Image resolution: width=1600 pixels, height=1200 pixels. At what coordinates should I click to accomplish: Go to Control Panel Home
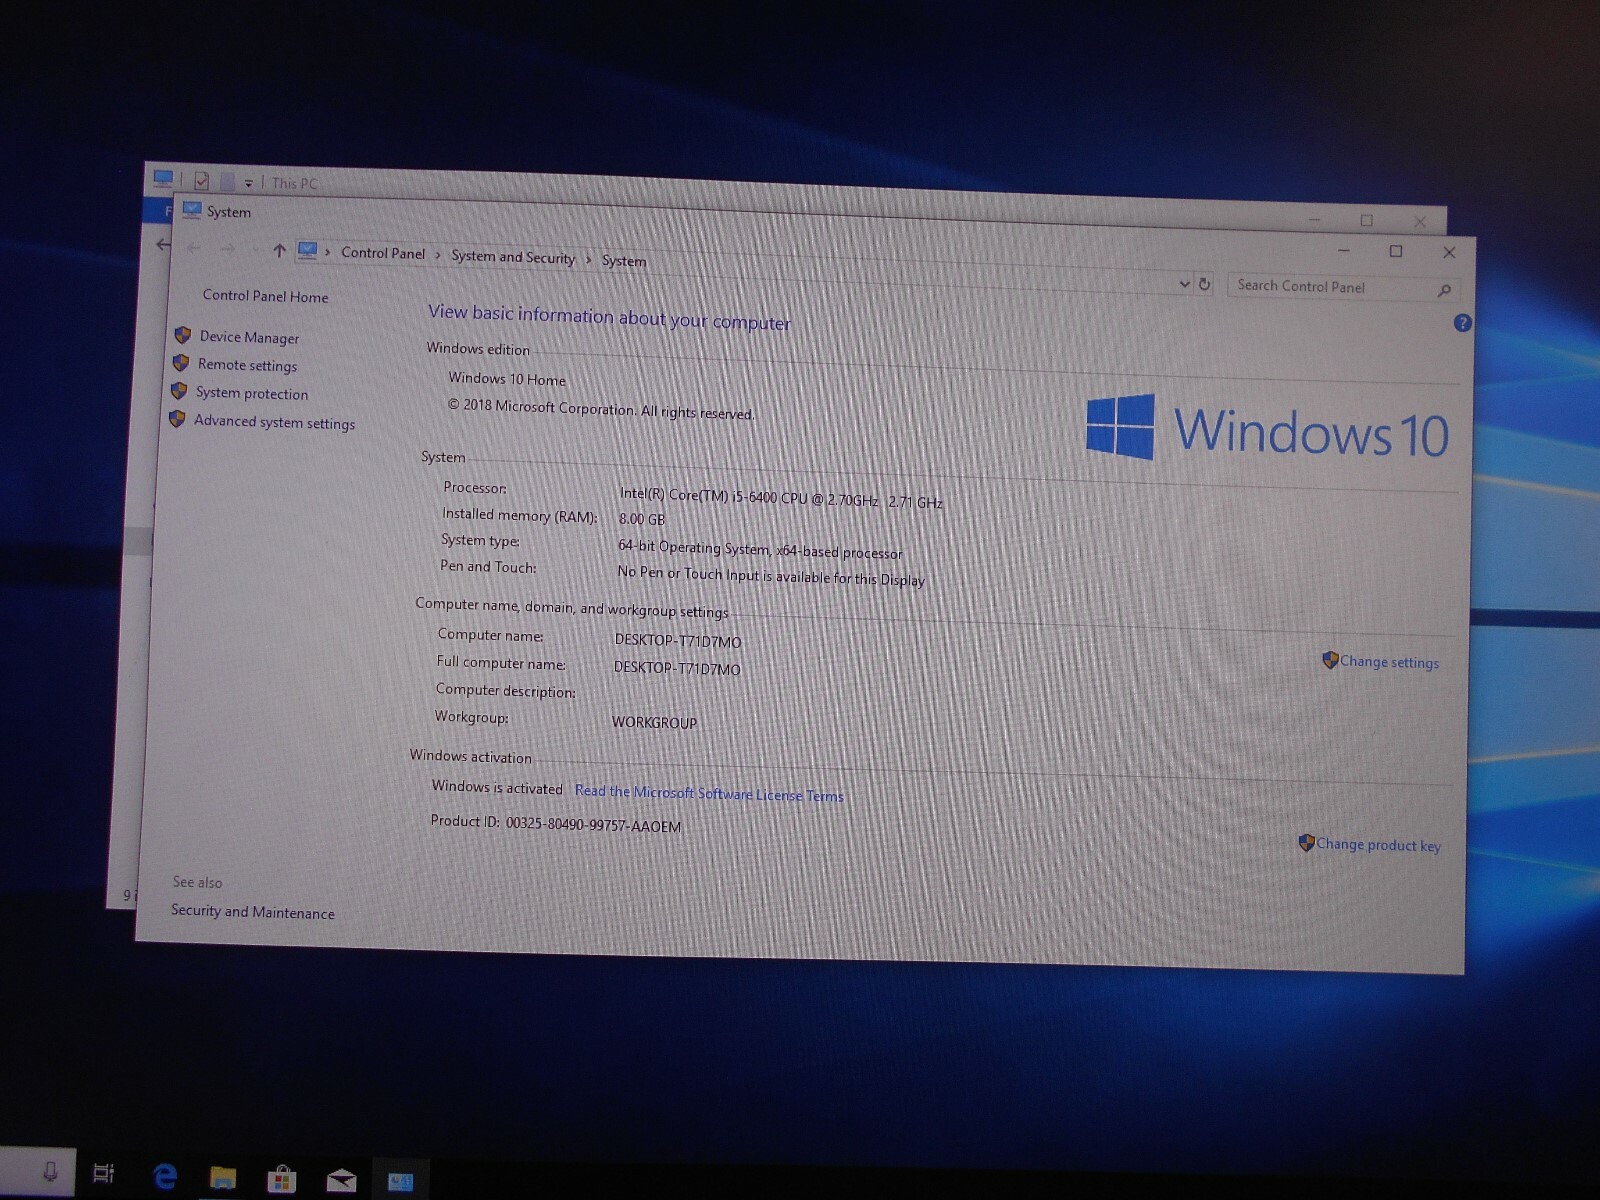pyautogui.click(x=265, y=296)
